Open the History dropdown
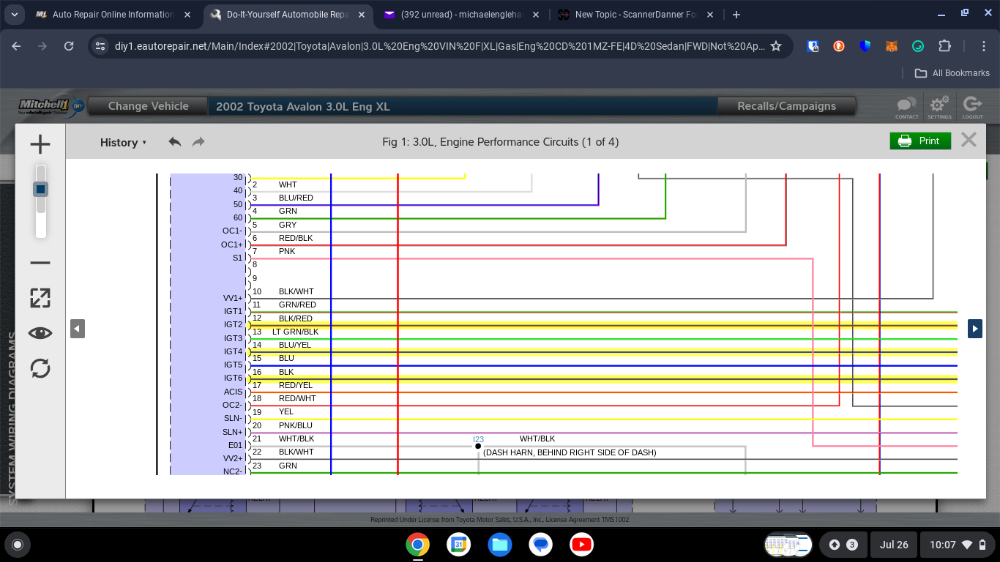 tap(123, 142)
